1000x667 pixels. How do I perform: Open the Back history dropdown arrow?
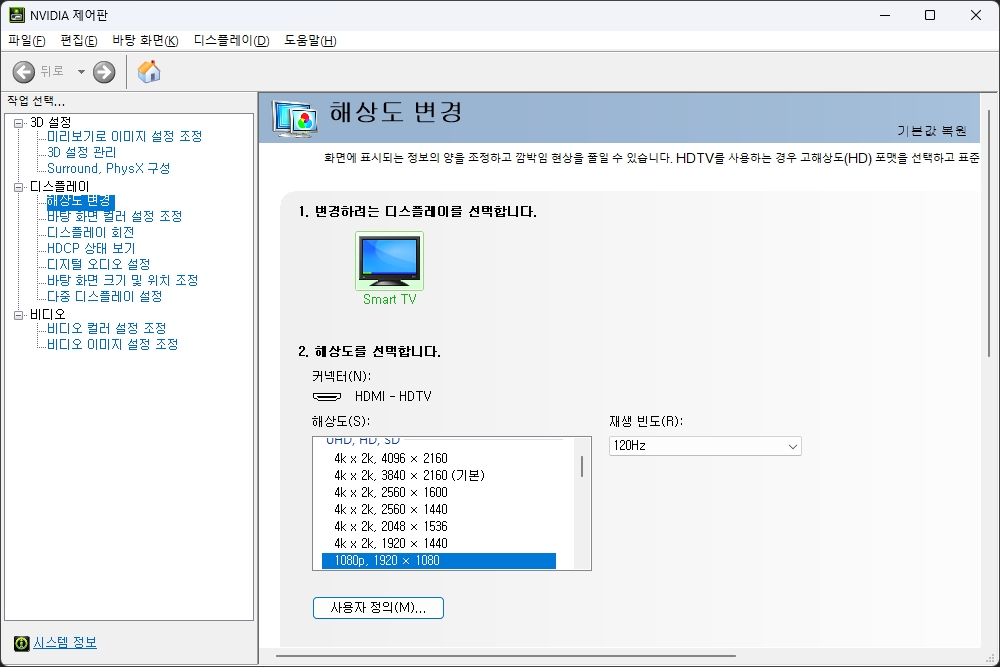point(81,71)
